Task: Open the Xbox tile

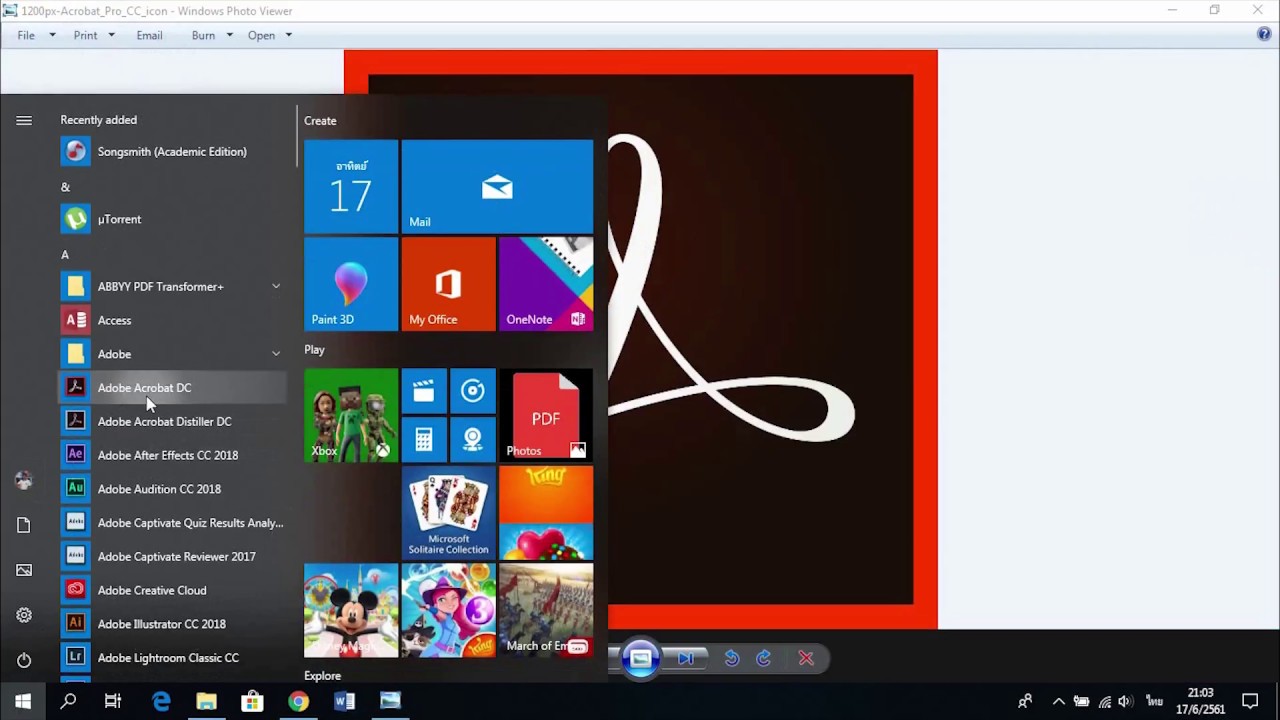Action: pyautogui.click(x=351, y=416)
